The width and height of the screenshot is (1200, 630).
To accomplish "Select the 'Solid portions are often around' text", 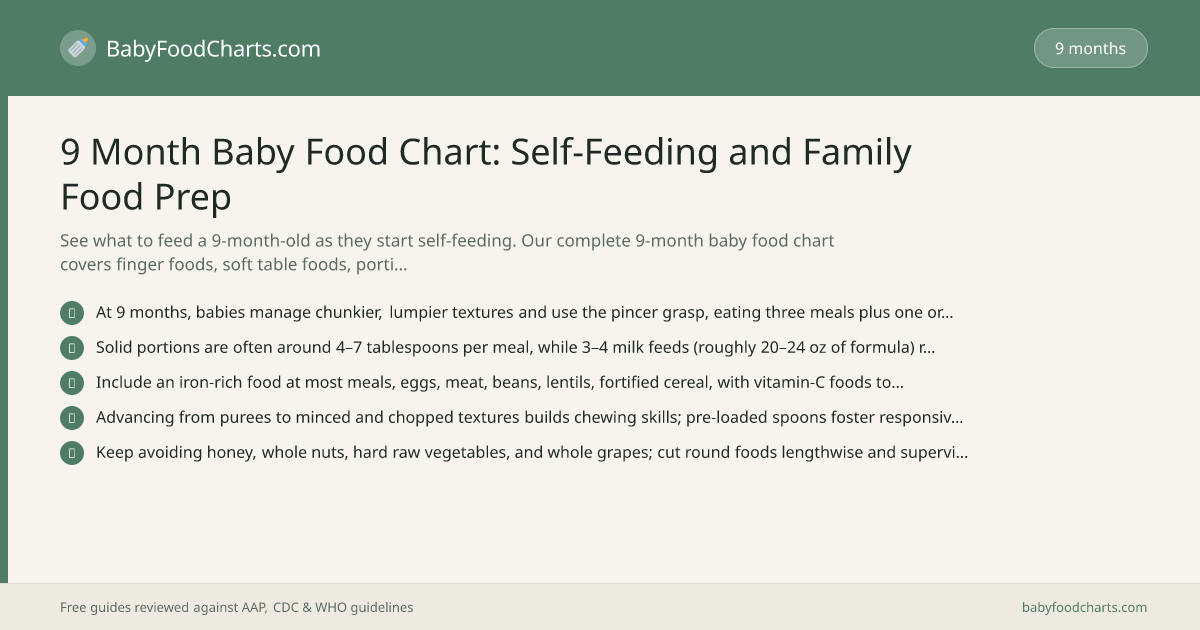I will [515, 347].
